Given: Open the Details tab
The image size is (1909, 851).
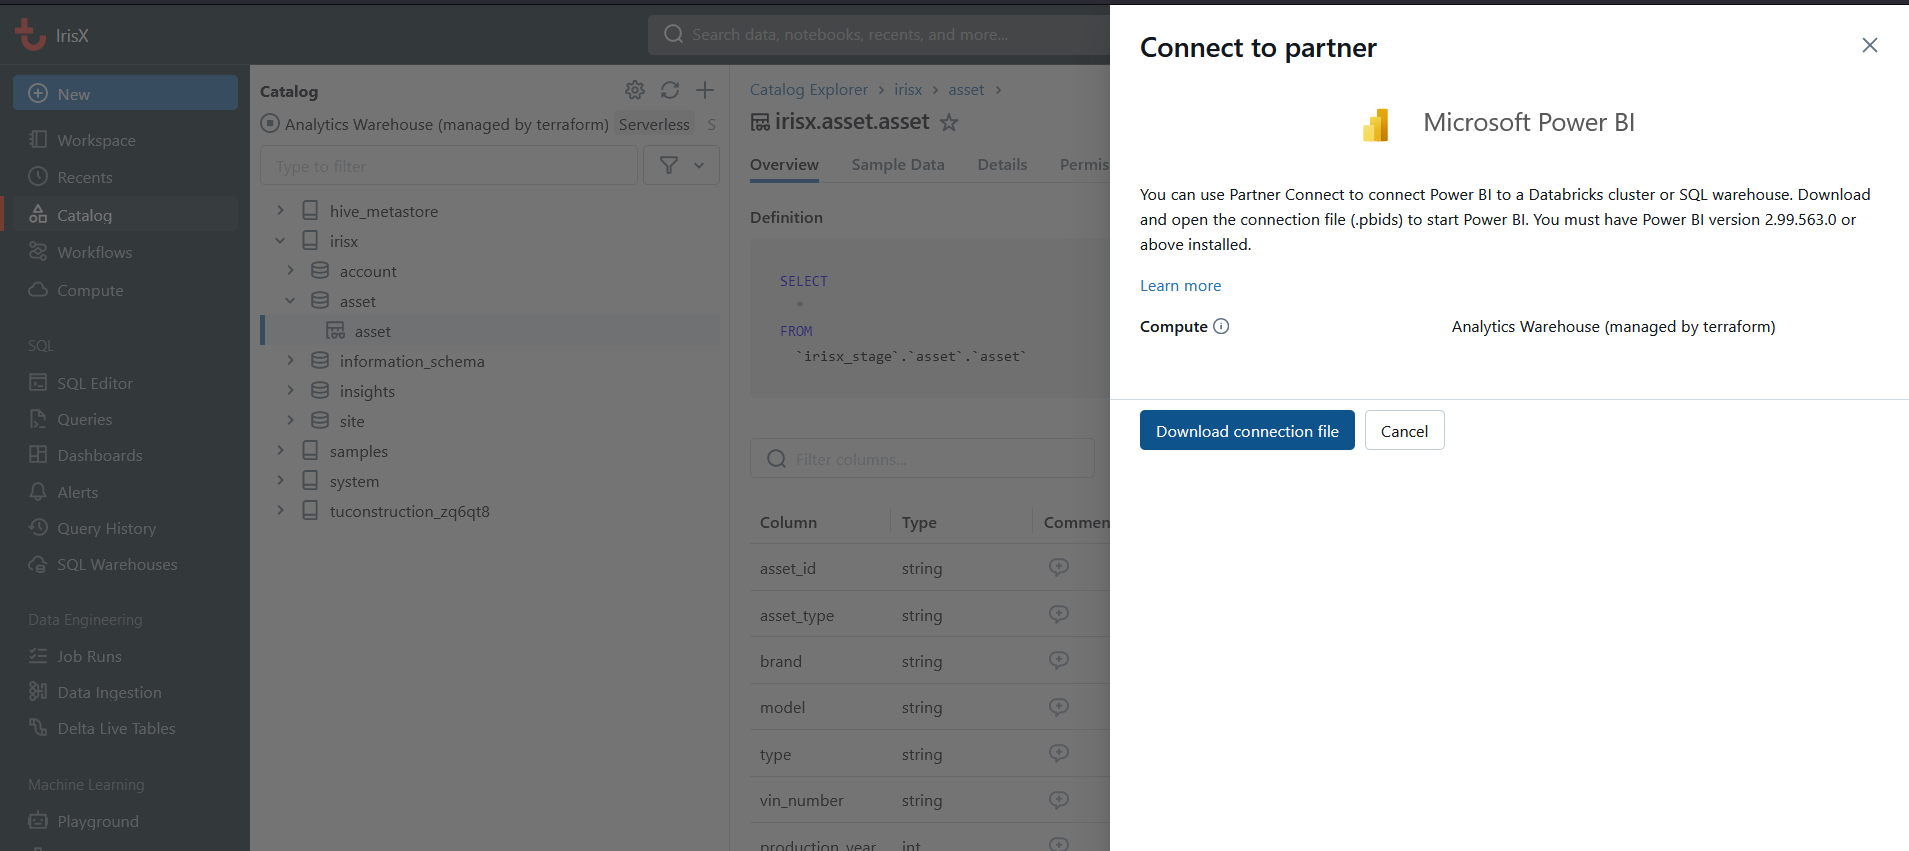Looking at the screenshot, I should click(1002, 165).
